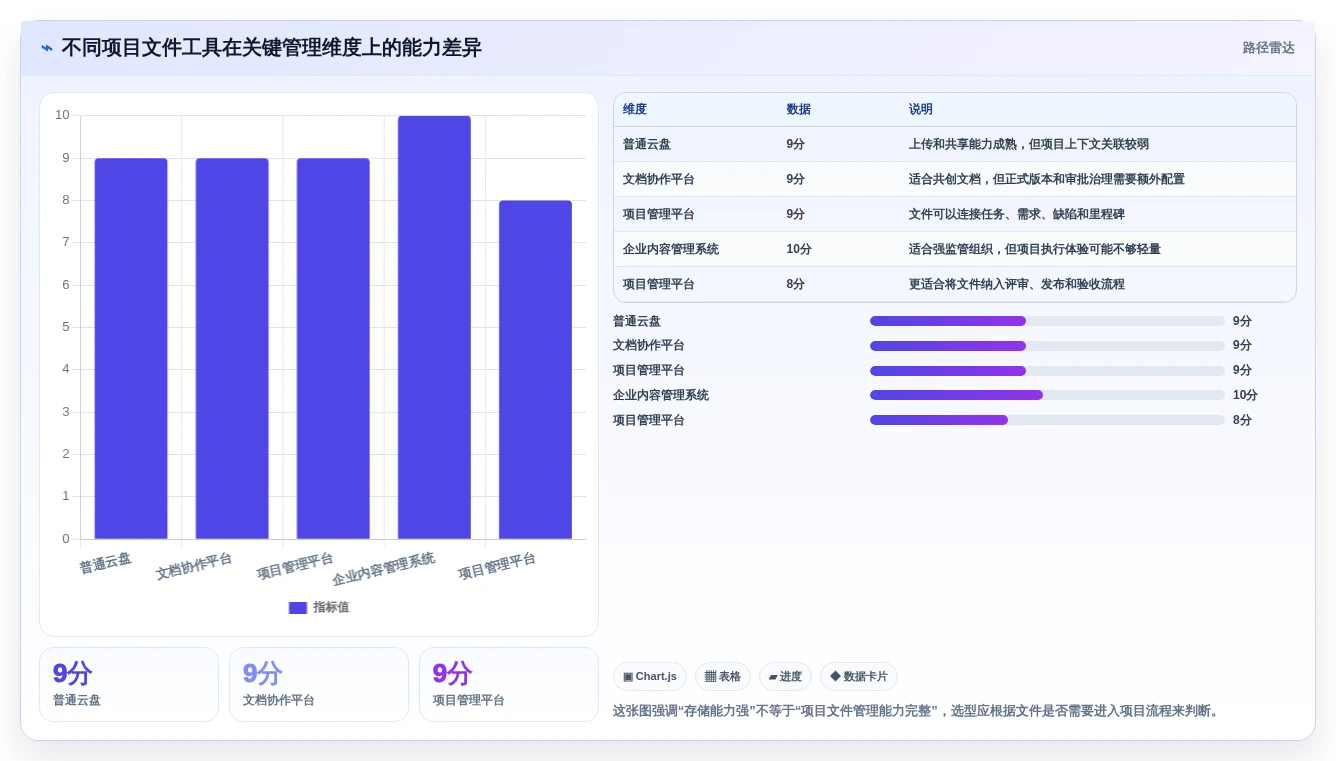Viewport: 1336px width, 761px height.
Task: Click the footer summary sentence about 存储能力强
Action: (917, 711)
